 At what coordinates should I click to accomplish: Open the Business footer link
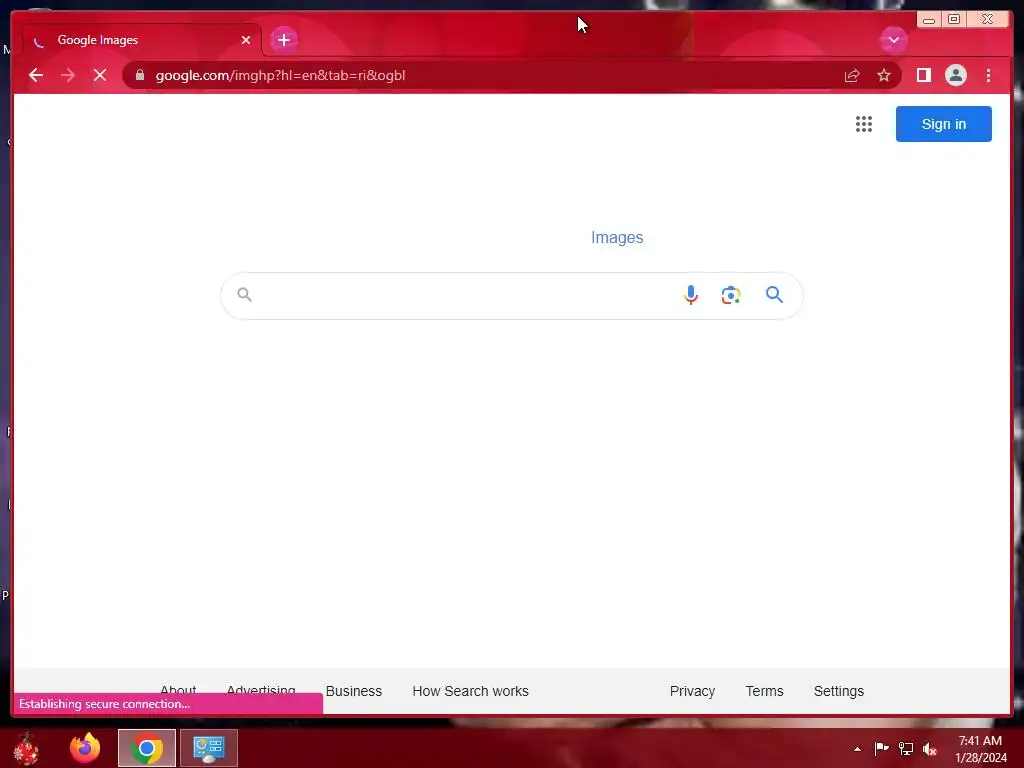pos(353,691)
